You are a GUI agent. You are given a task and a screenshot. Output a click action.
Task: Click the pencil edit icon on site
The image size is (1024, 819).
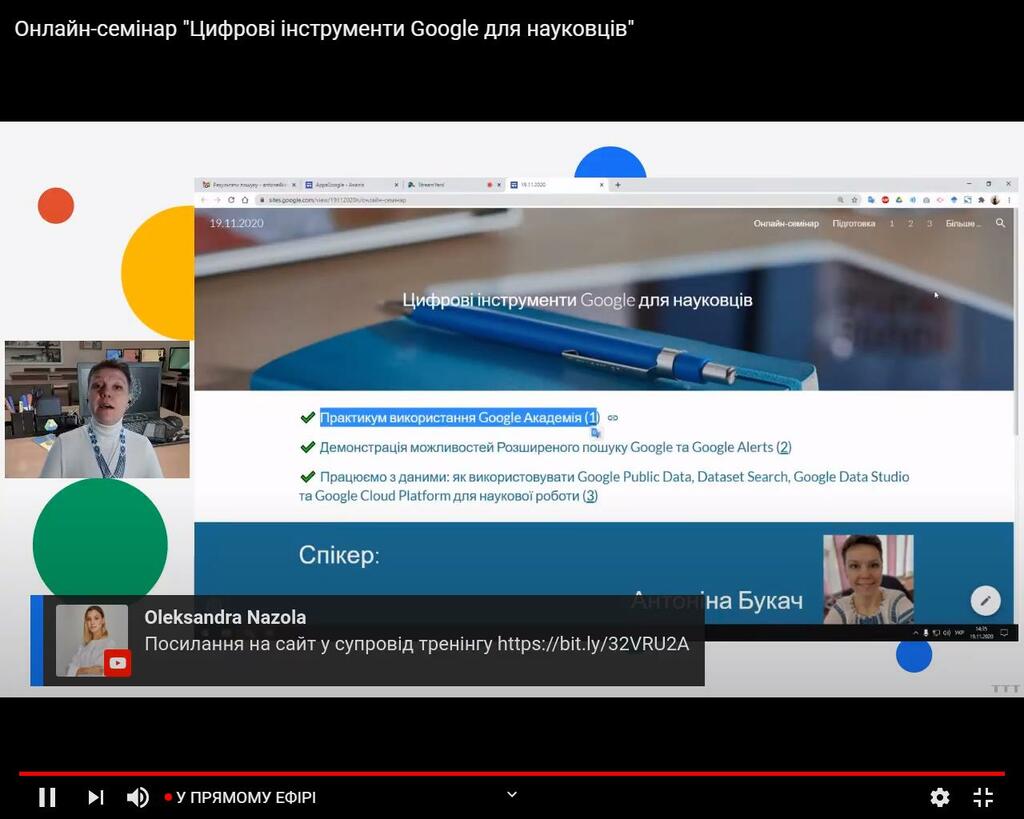point(985,600)
